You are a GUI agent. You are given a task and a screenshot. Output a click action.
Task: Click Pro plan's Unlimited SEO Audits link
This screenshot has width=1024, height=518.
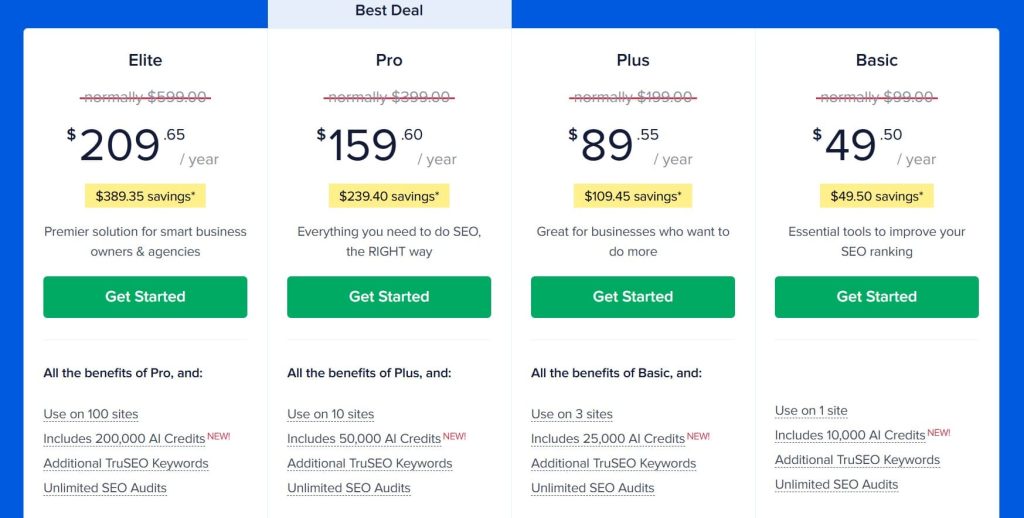349,488
